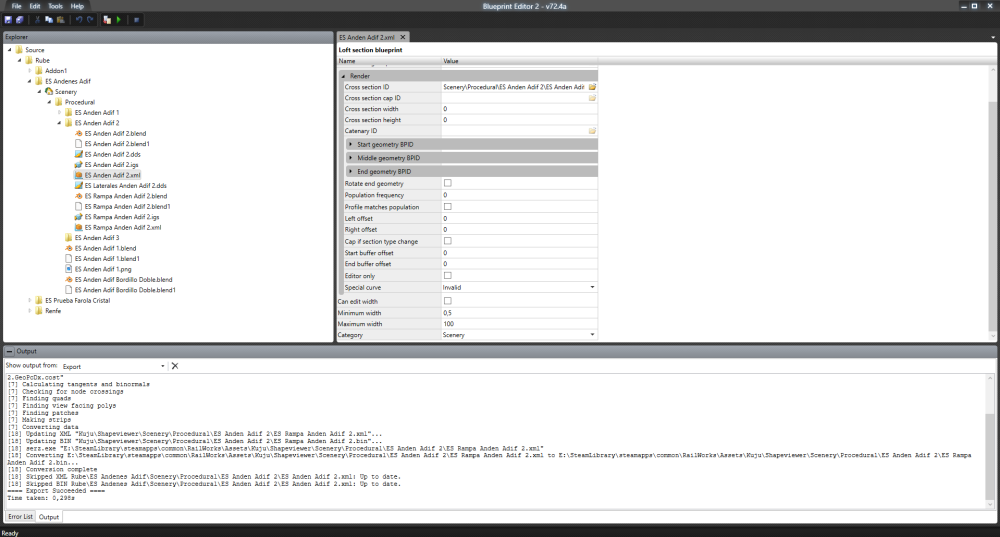Expand the Start geometry BPID section
1000x537 pixels.
pos(351,145)
